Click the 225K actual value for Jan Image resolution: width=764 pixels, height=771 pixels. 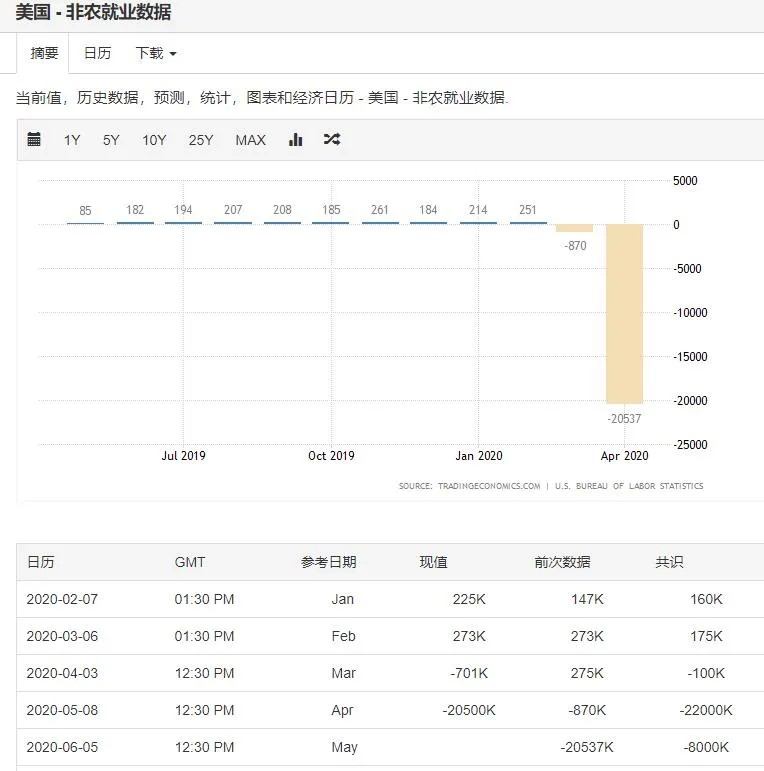[x=469, y=599]
